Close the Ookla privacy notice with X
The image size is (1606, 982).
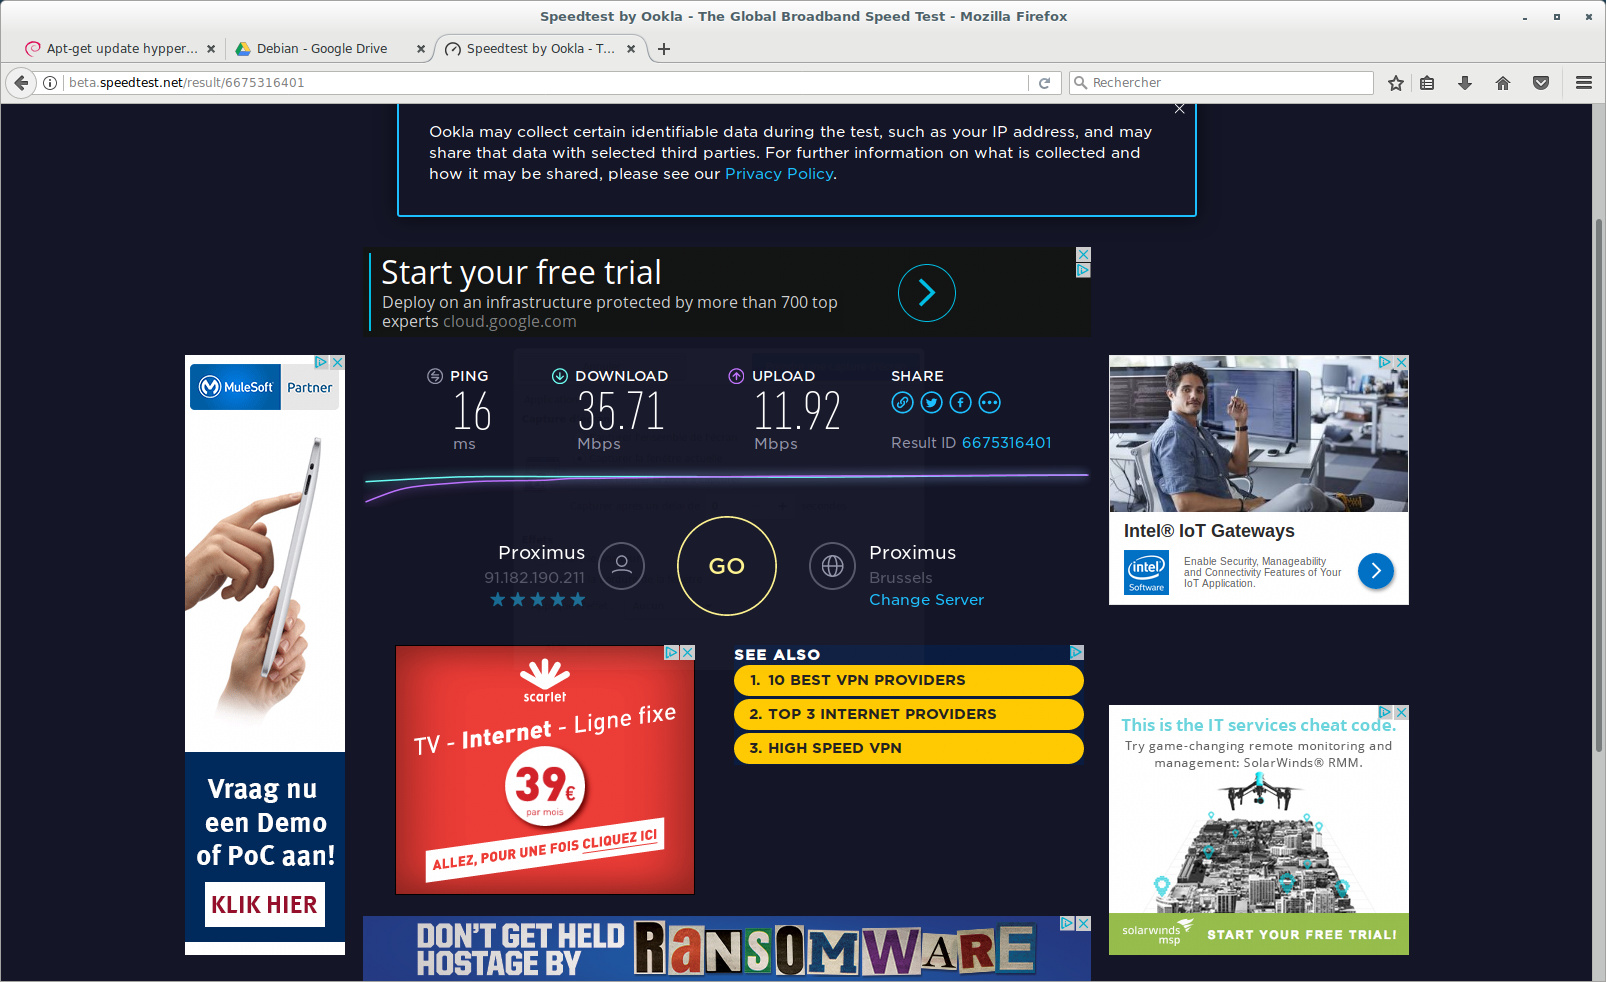1180,109
